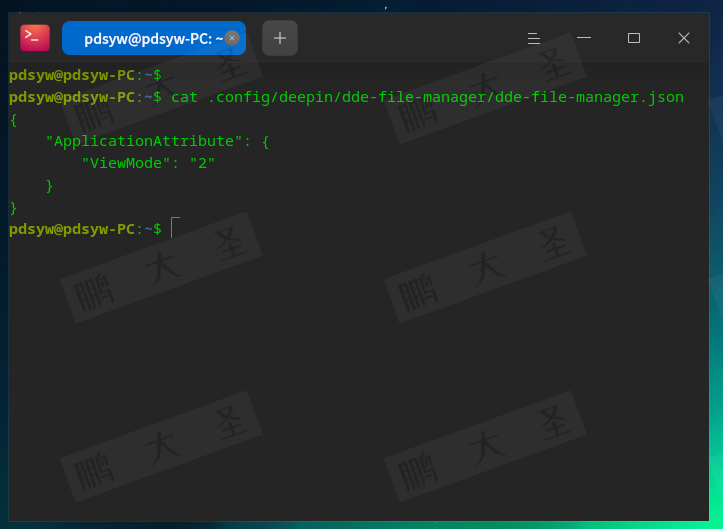Click the final closing brace of JSON output
Viewport: 723px width, 529px height.
click(x=13, y=208)
